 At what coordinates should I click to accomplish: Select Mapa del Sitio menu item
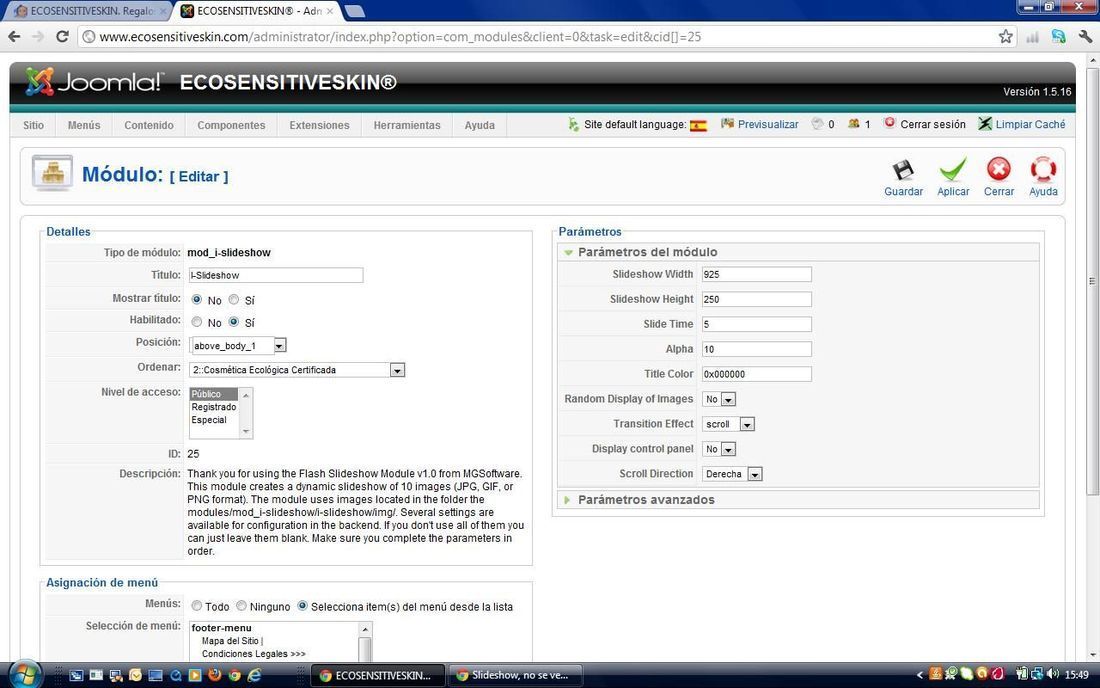tap(230, 641)
